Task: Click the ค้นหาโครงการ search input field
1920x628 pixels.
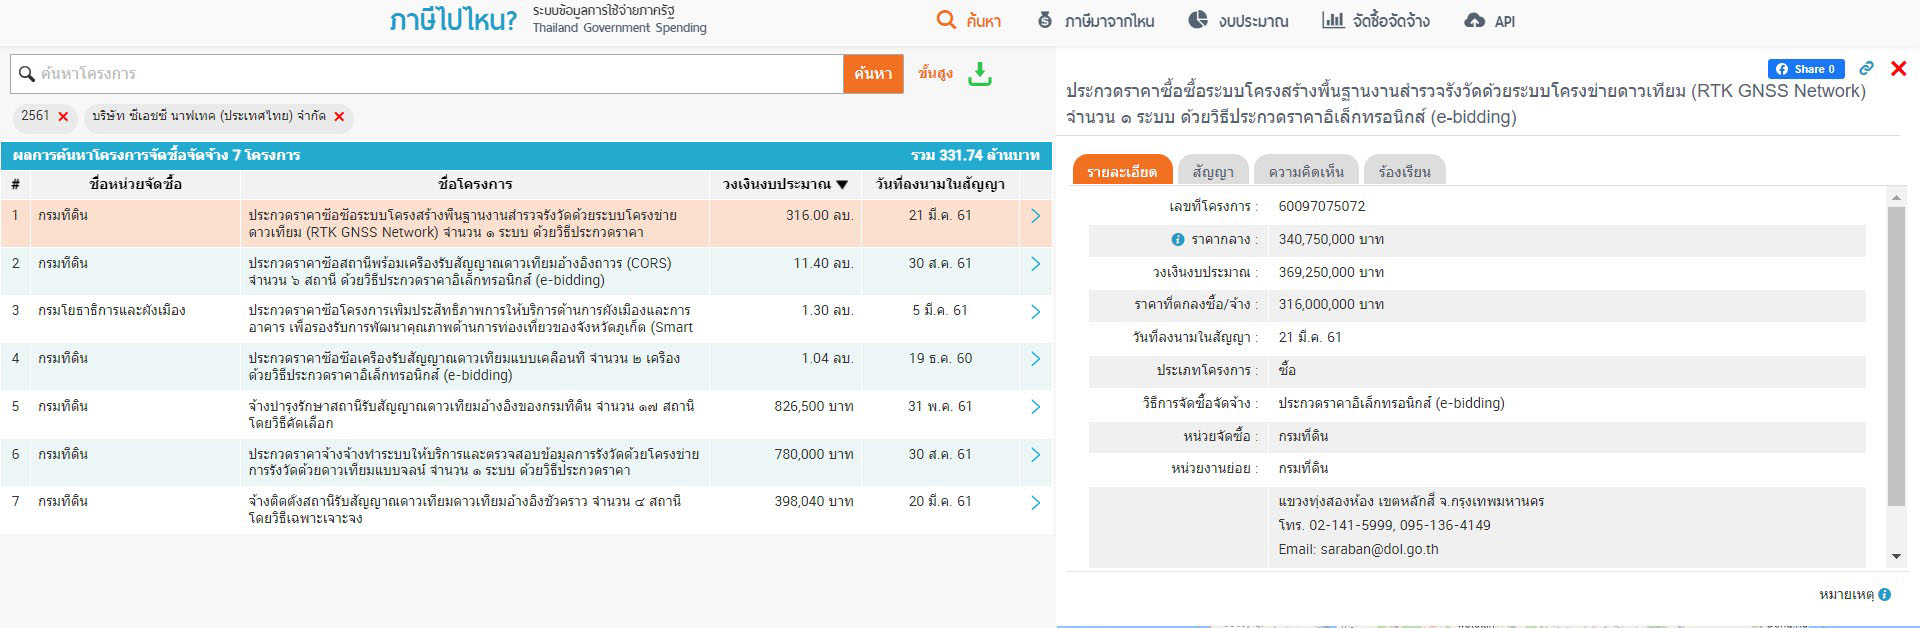Action: point(430,74)
